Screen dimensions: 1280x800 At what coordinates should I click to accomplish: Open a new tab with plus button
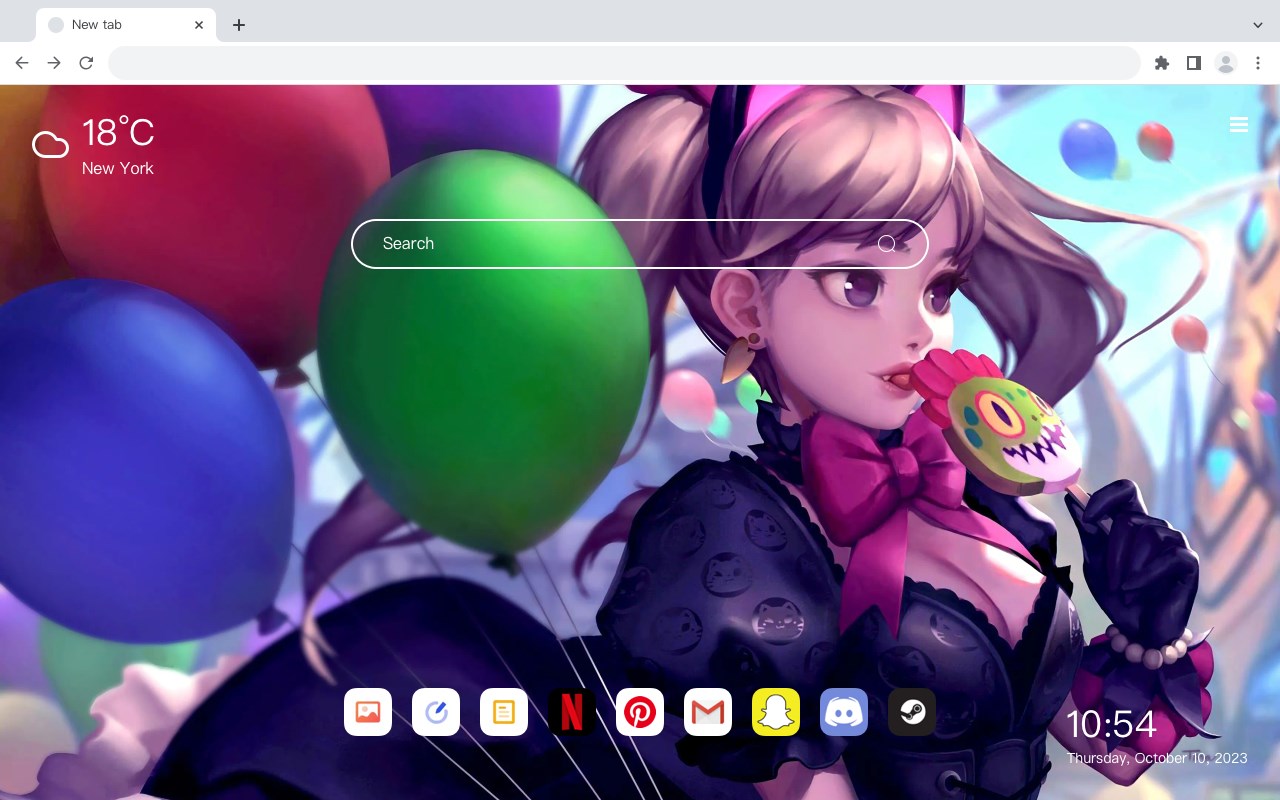[x=238, y=25]
